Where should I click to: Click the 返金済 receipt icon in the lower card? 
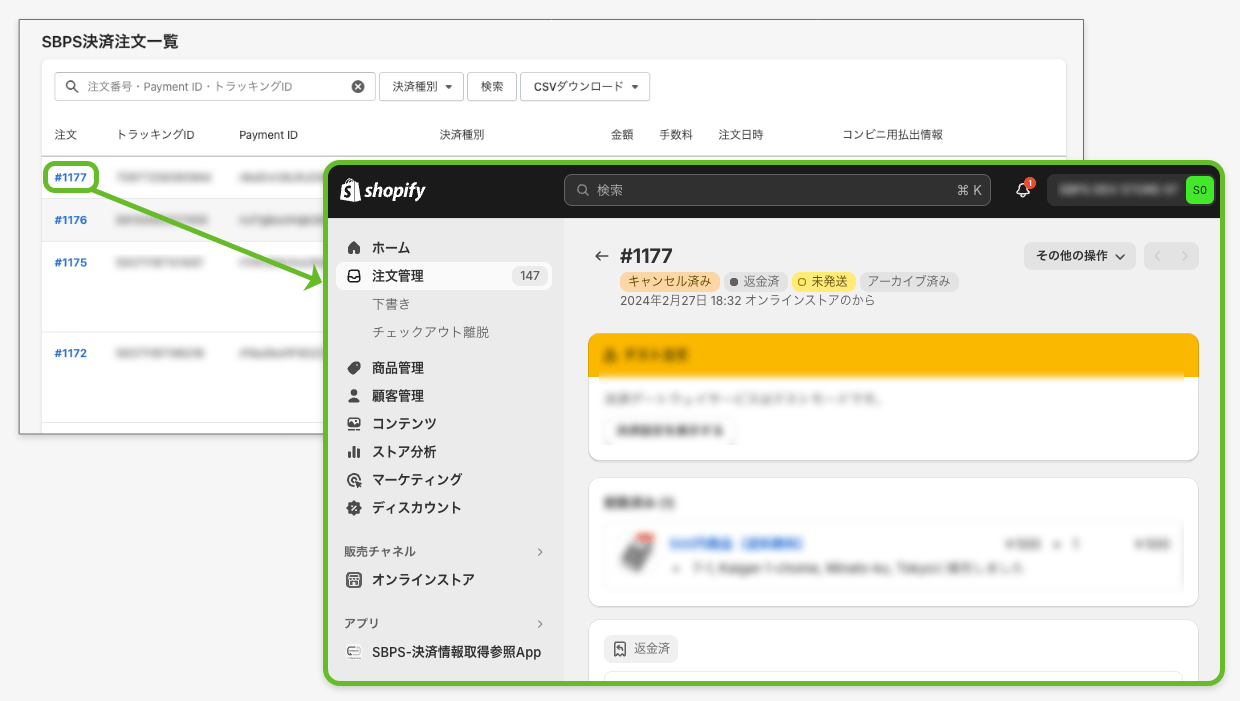[x=620, y=649]
